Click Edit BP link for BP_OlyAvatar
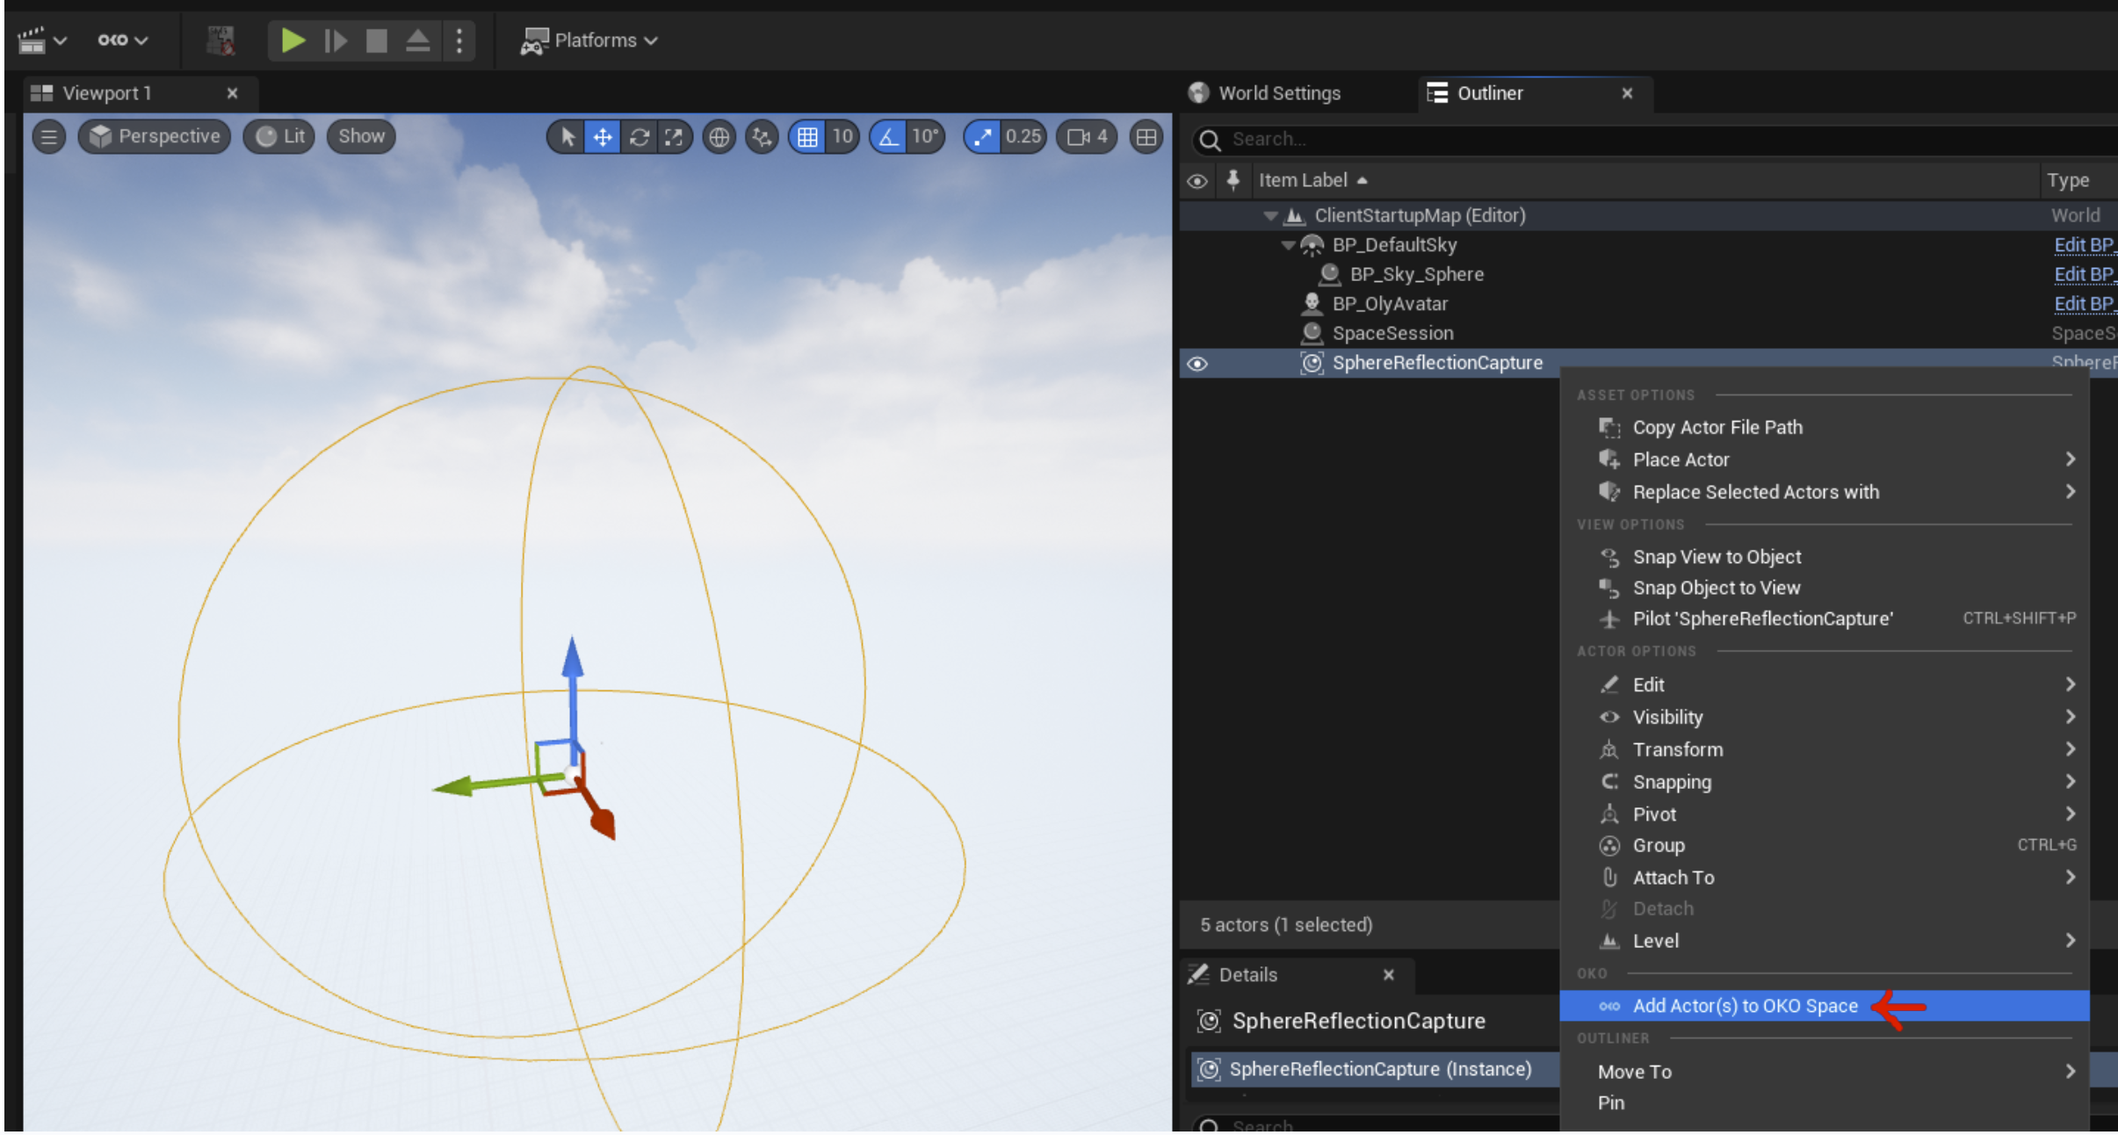Viewport: 2118px width, 1135px height. (2083, 304)
